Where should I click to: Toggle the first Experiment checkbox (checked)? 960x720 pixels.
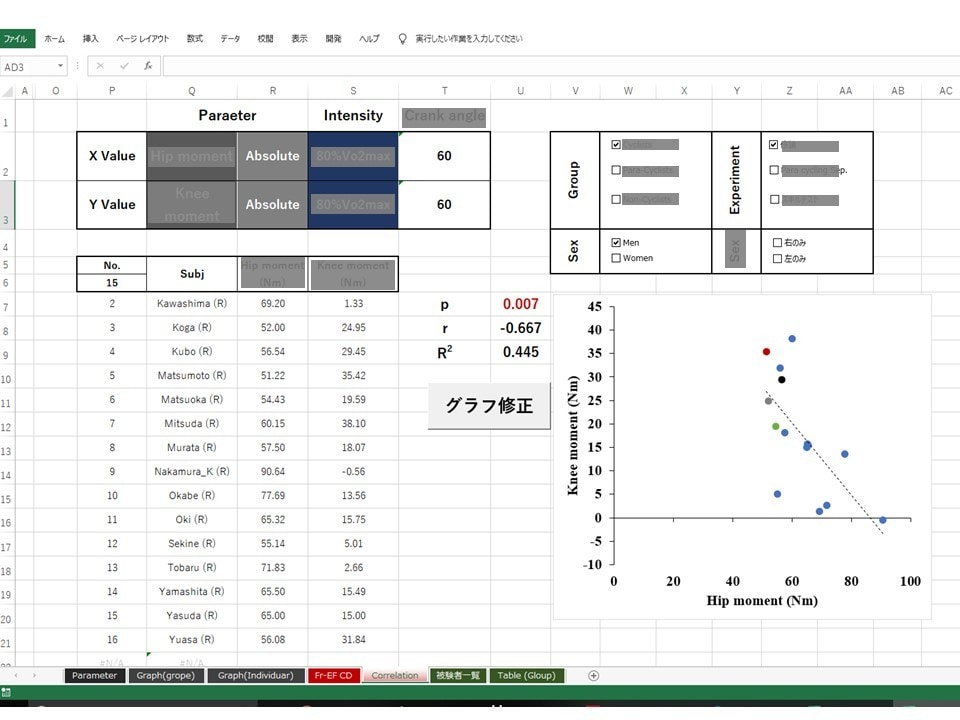click(x=774, y=144)
